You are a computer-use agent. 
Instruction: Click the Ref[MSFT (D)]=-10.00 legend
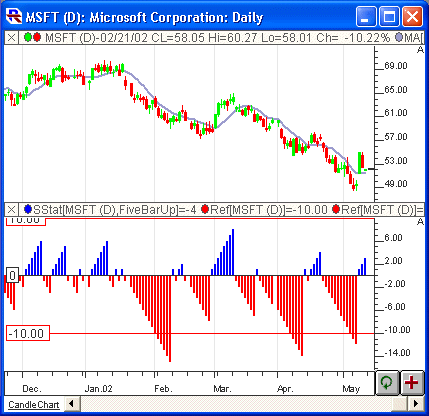click(x=269, y=210)
